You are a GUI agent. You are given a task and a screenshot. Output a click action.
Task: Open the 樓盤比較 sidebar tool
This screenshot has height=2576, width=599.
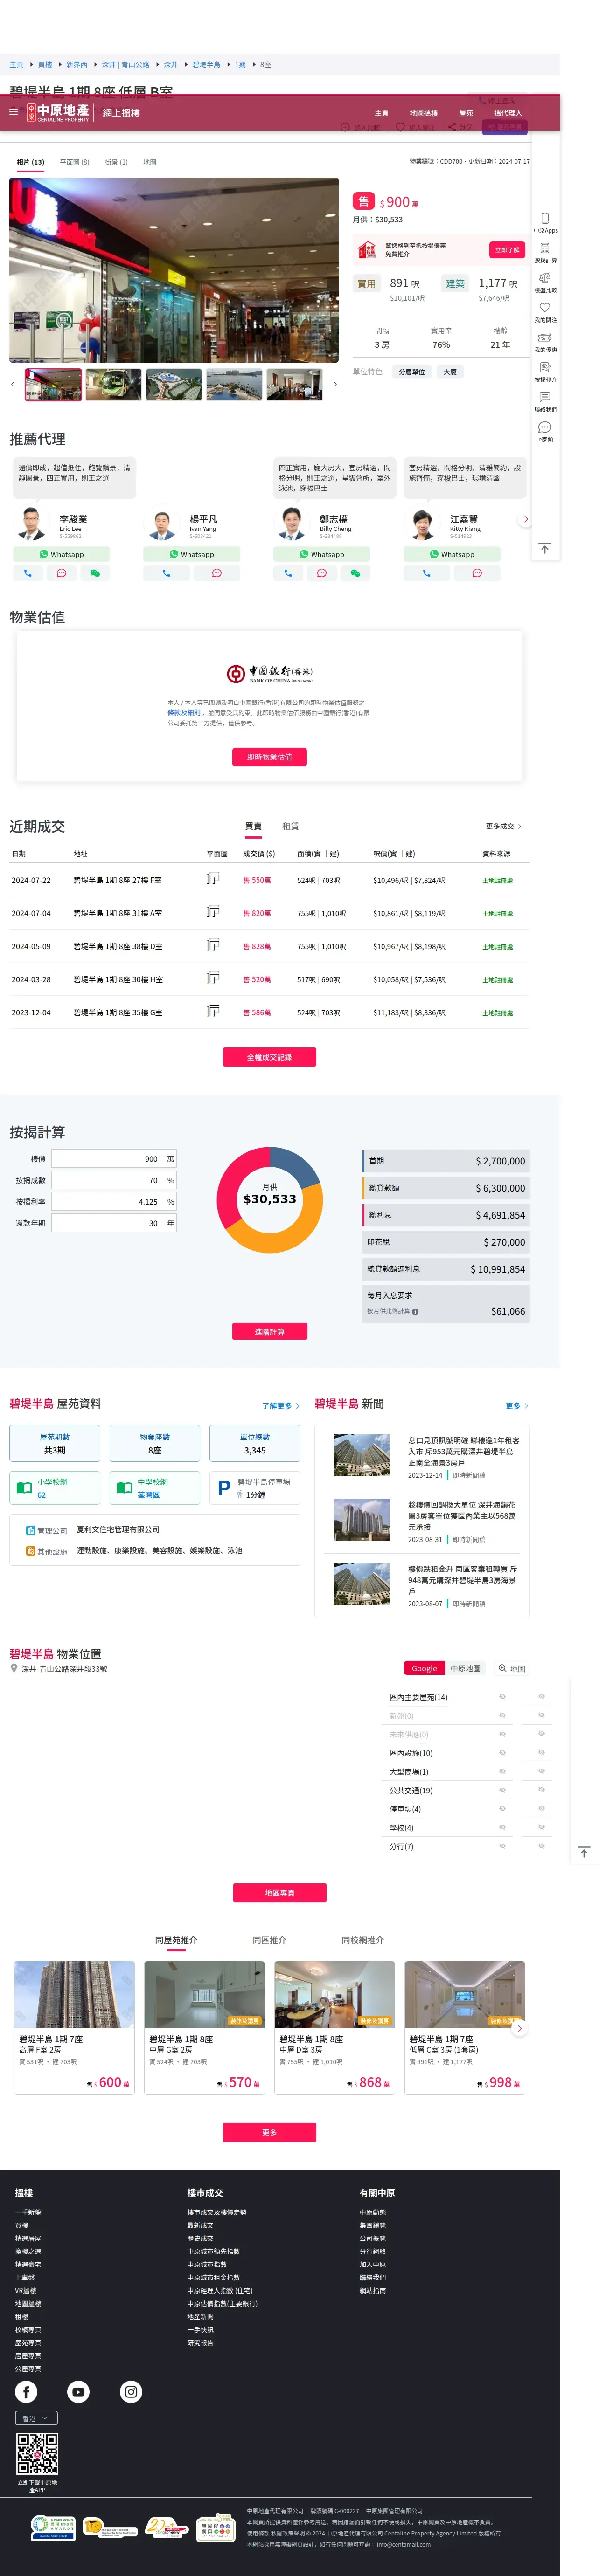click(545, 282)
